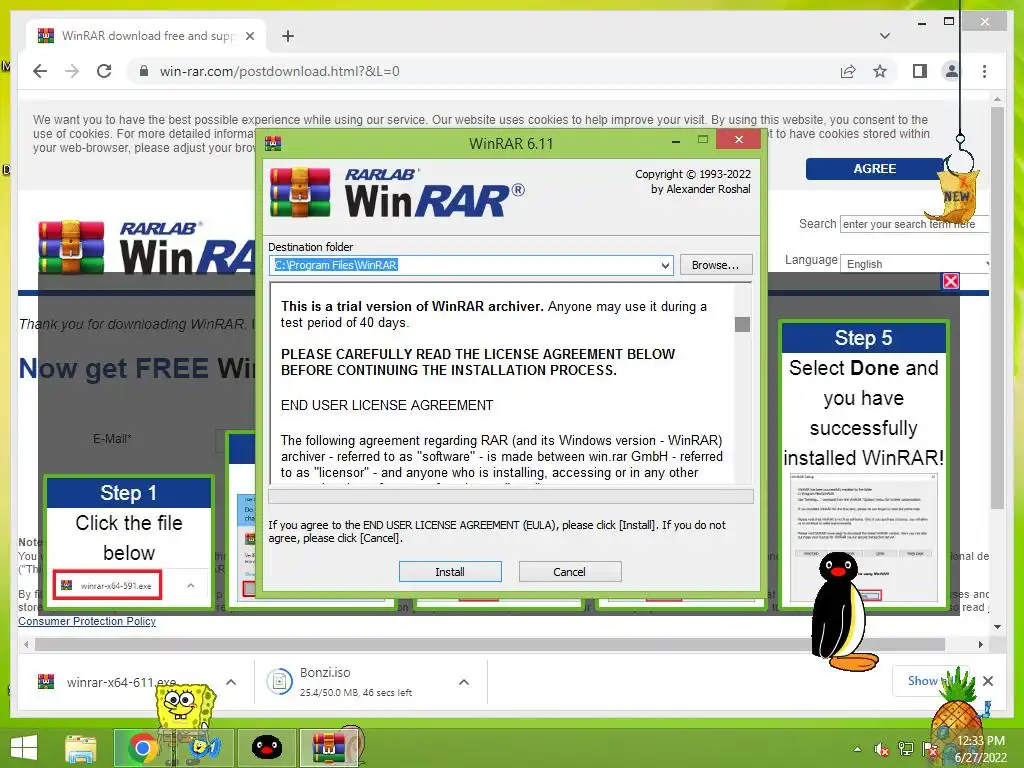The width and height of the screenshot is (1024, 768).
Task: Open the Language English dropdown
Action: [x=915, y=264]
